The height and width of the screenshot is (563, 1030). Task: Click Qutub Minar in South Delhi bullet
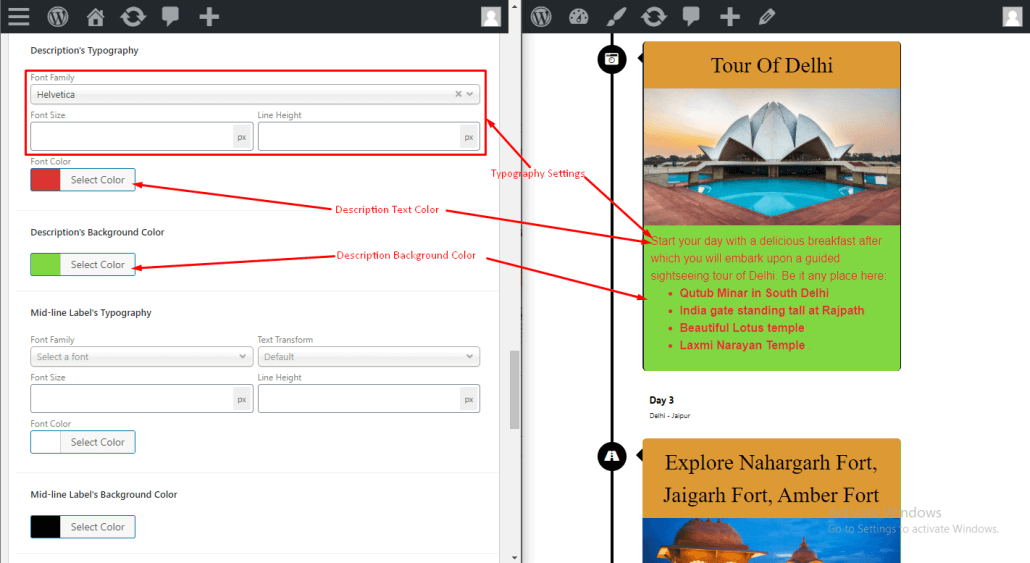(754, 293)
